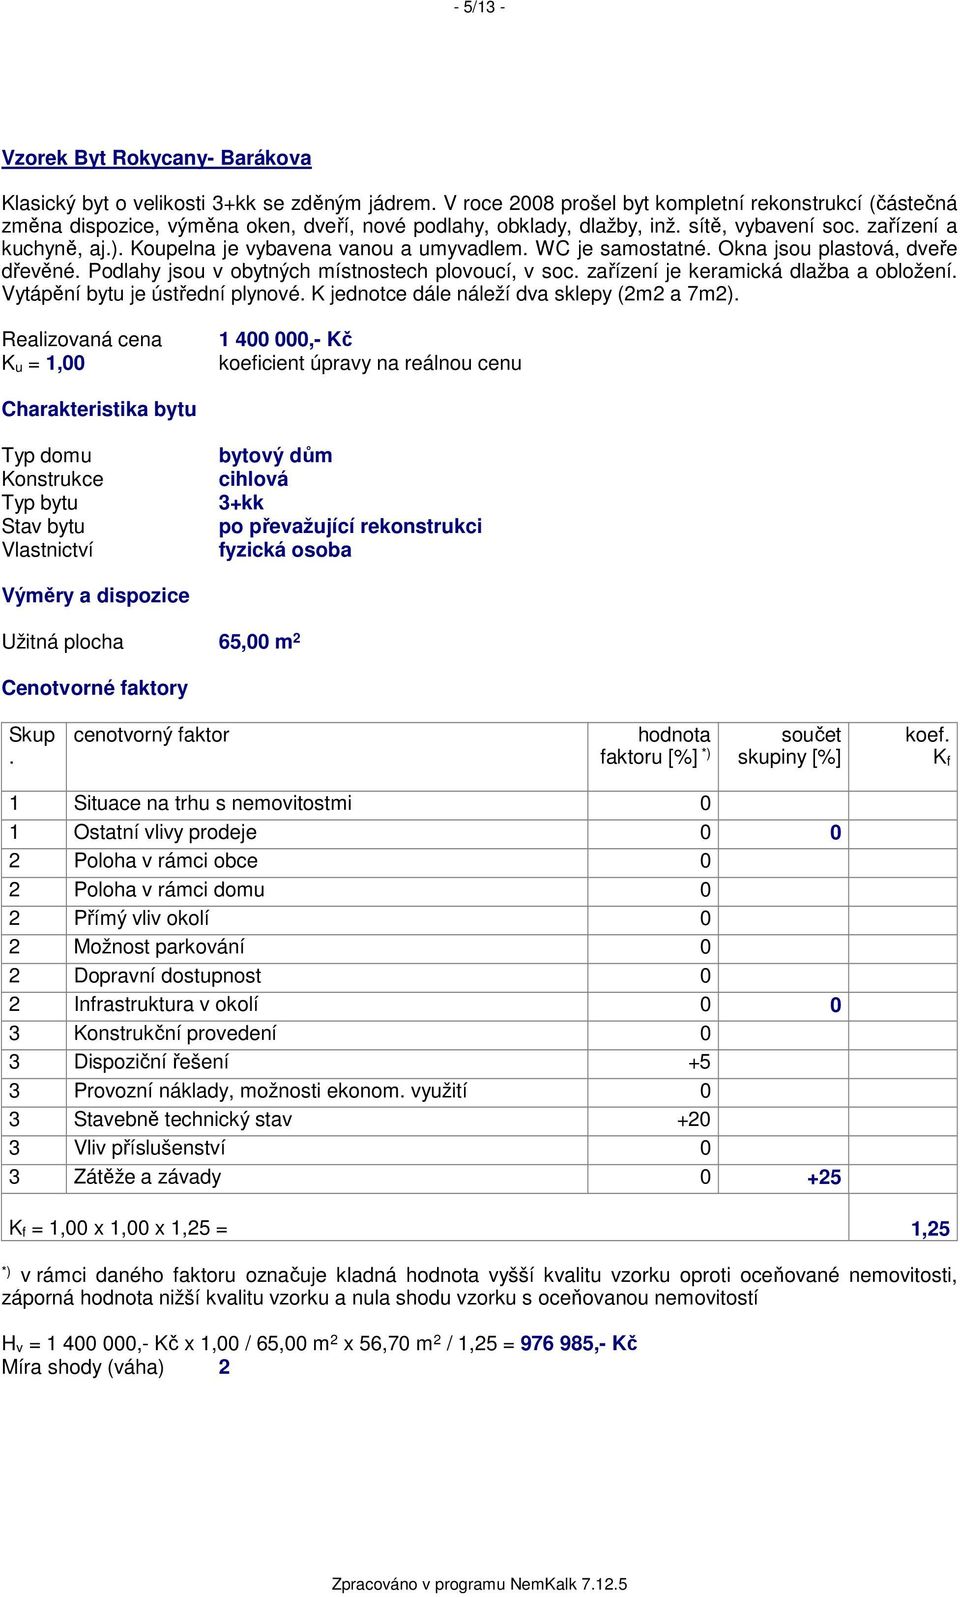Select the 'Charakteristika bytu' heading
This screenshot has width=960, height=1597.
[99, 409]
